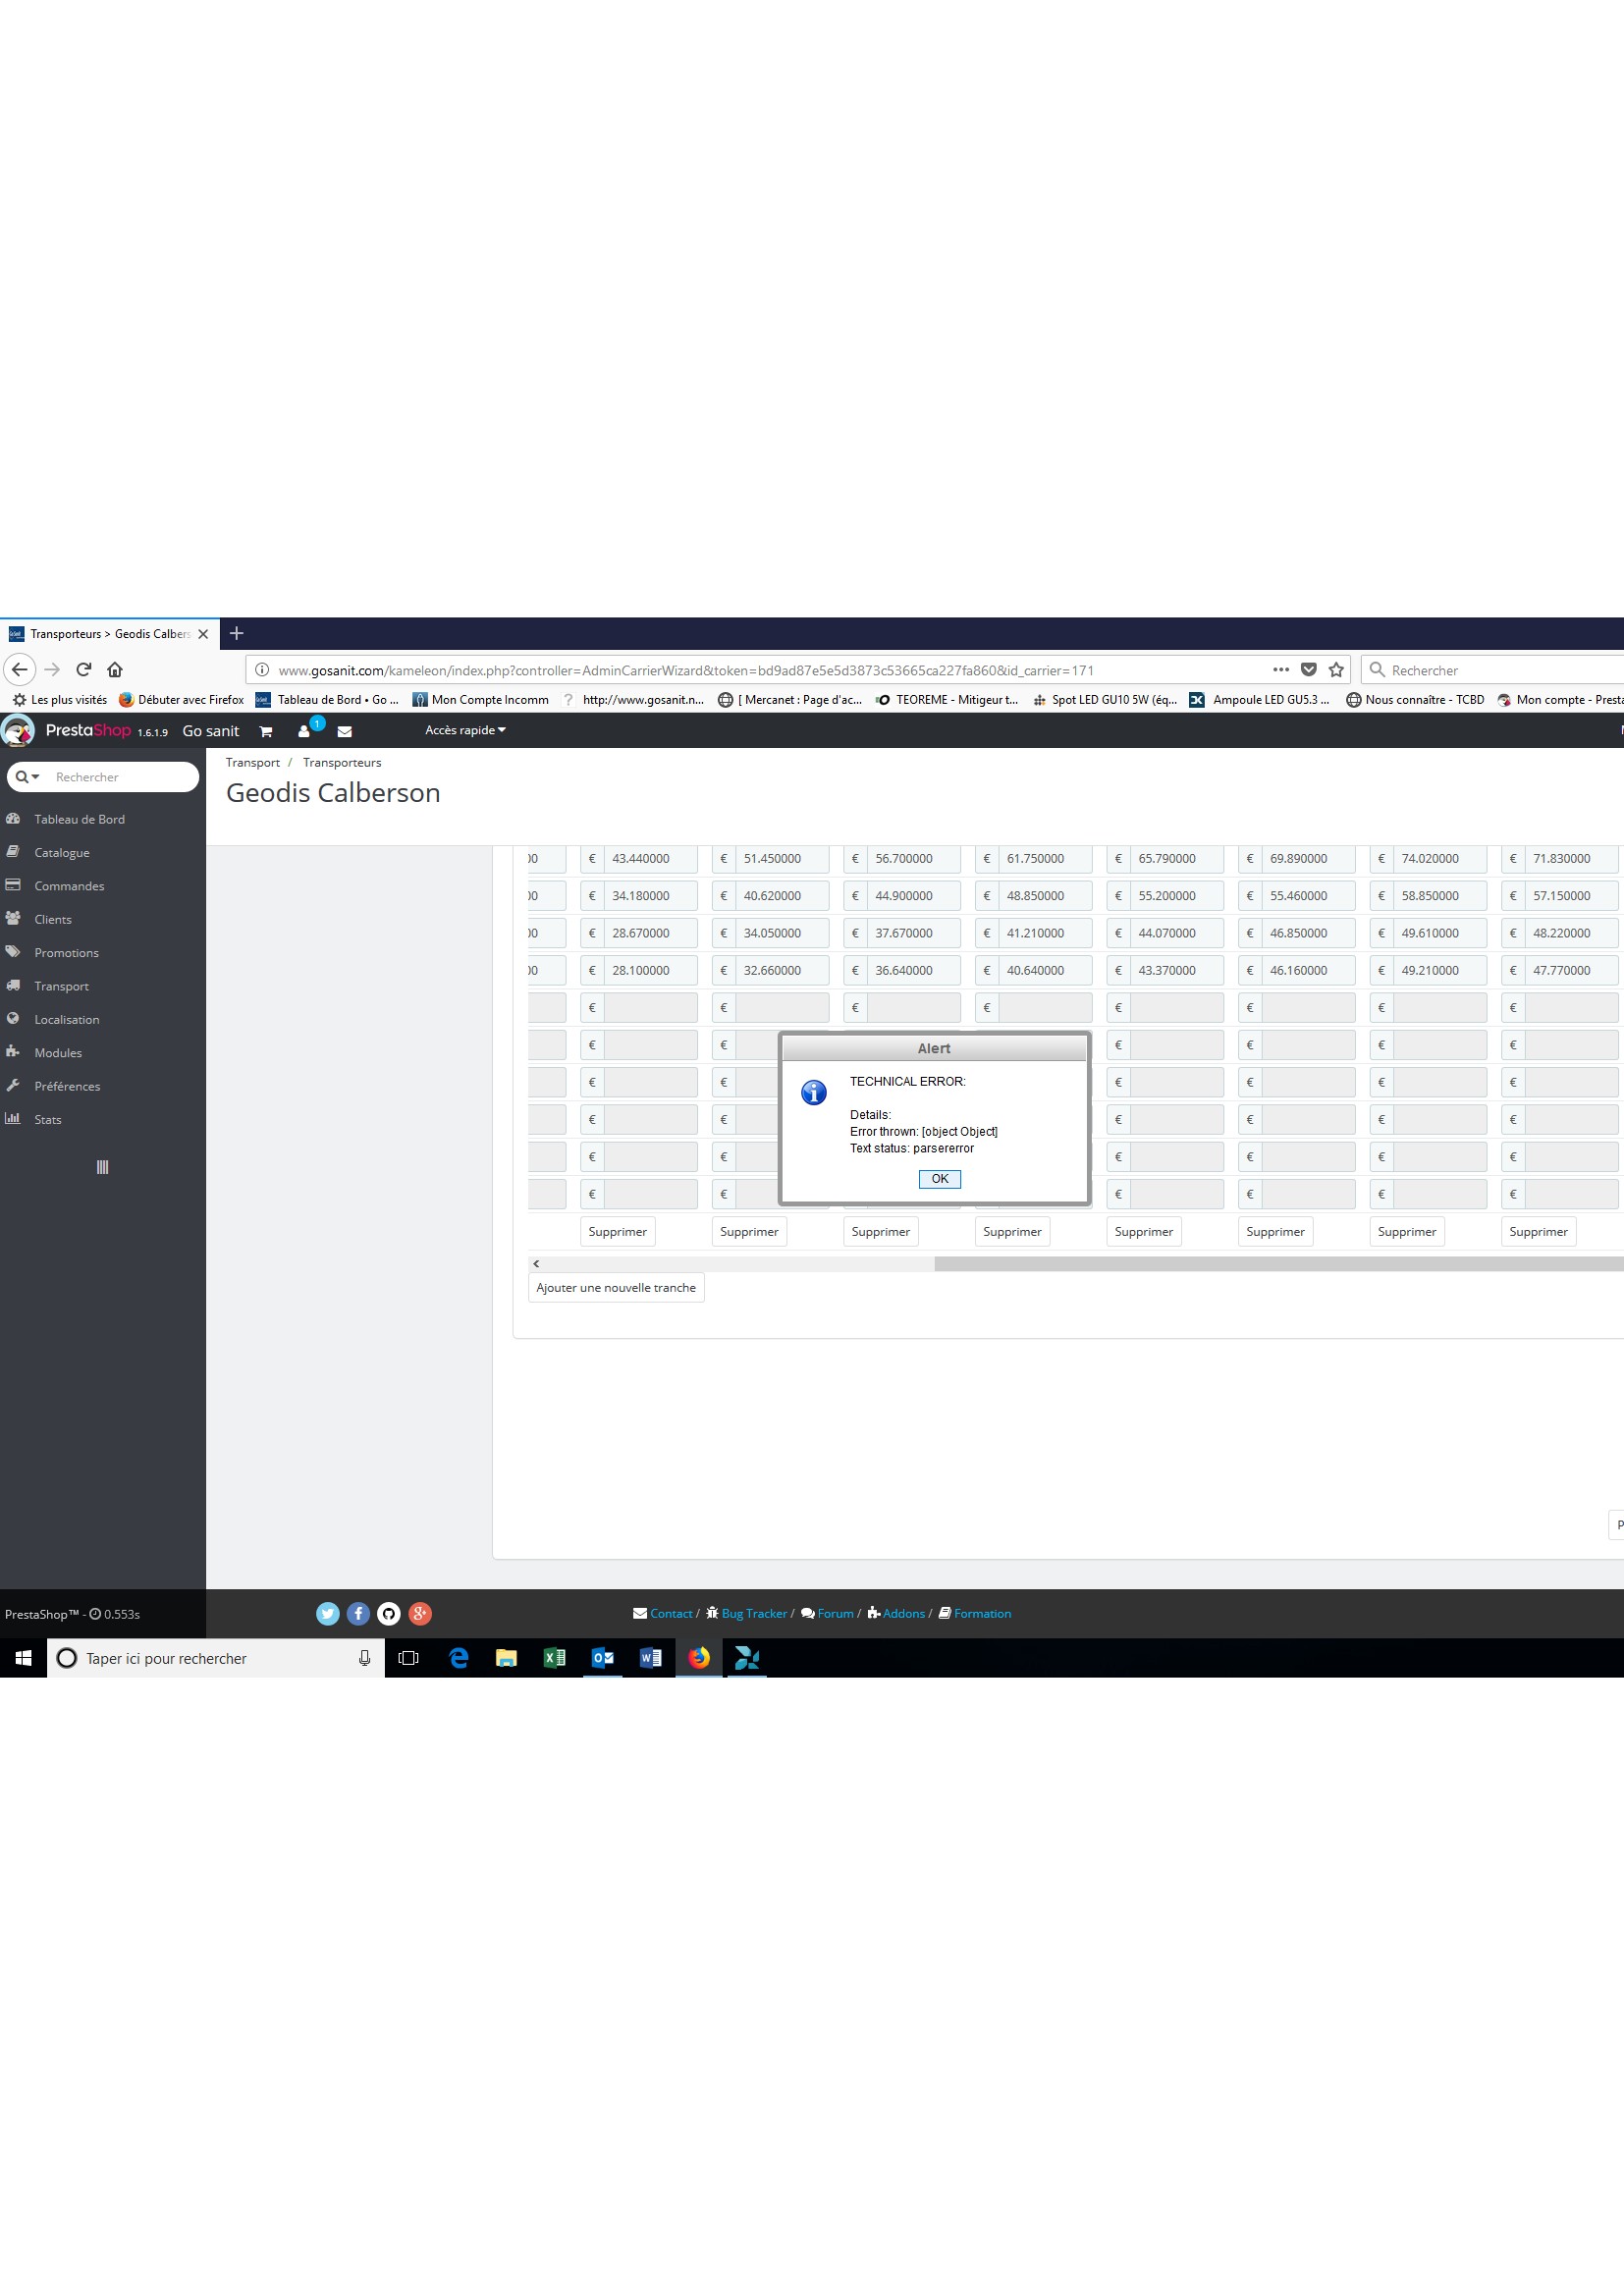Open the Clients menu
This screenshot has width=1624, height=2296.
(x=53, y=919)
